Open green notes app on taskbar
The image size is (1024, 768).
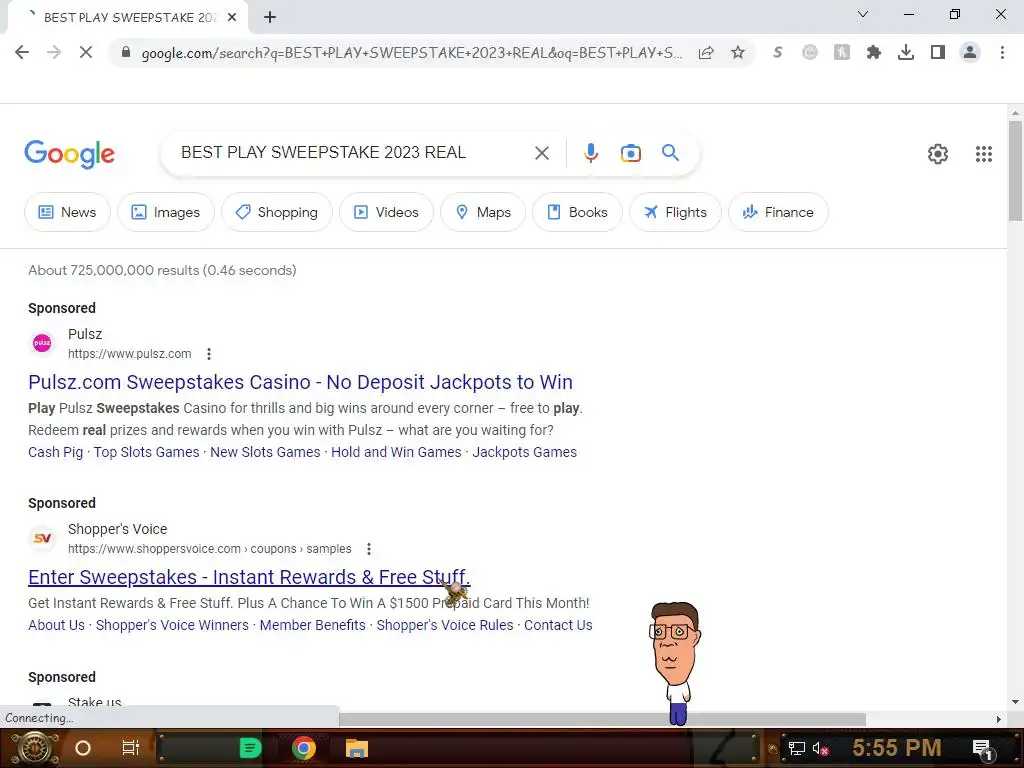[x=250, y=748]
